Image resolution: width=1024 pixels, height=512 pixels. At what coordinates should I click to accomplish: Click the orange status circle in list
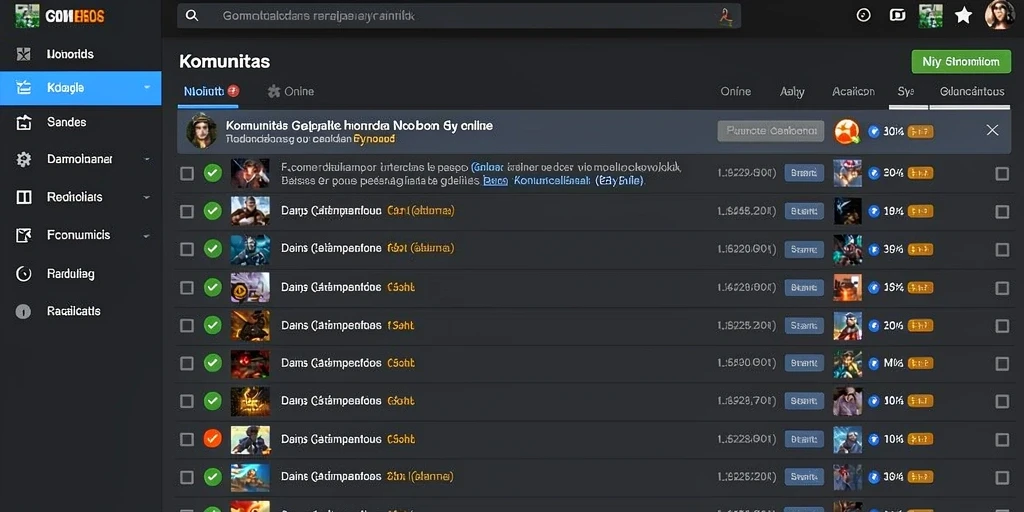[212, 438]
